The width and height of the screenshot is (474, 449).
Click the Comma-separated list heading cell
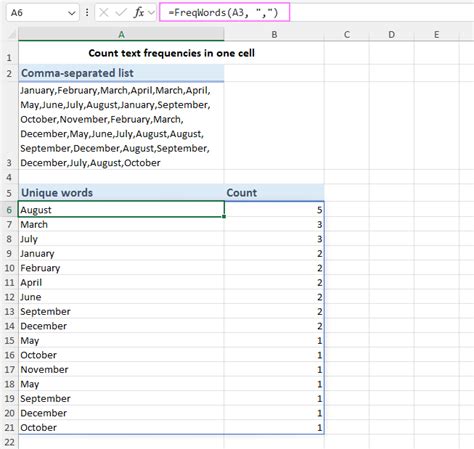pyautogui.click(x=121, y=73)
